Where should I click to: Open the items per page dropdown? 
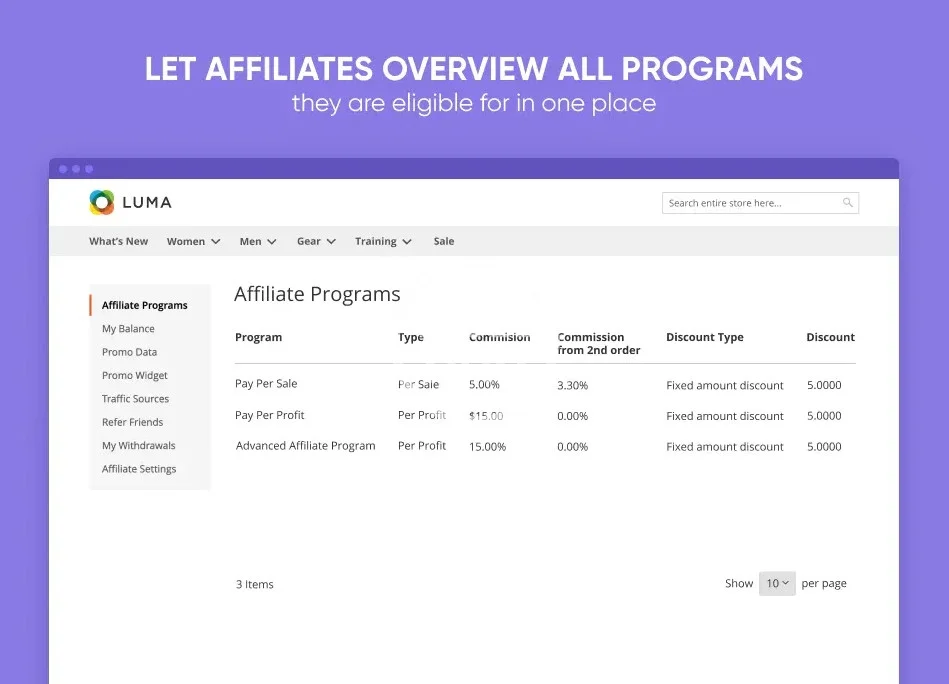click(777, 584)
